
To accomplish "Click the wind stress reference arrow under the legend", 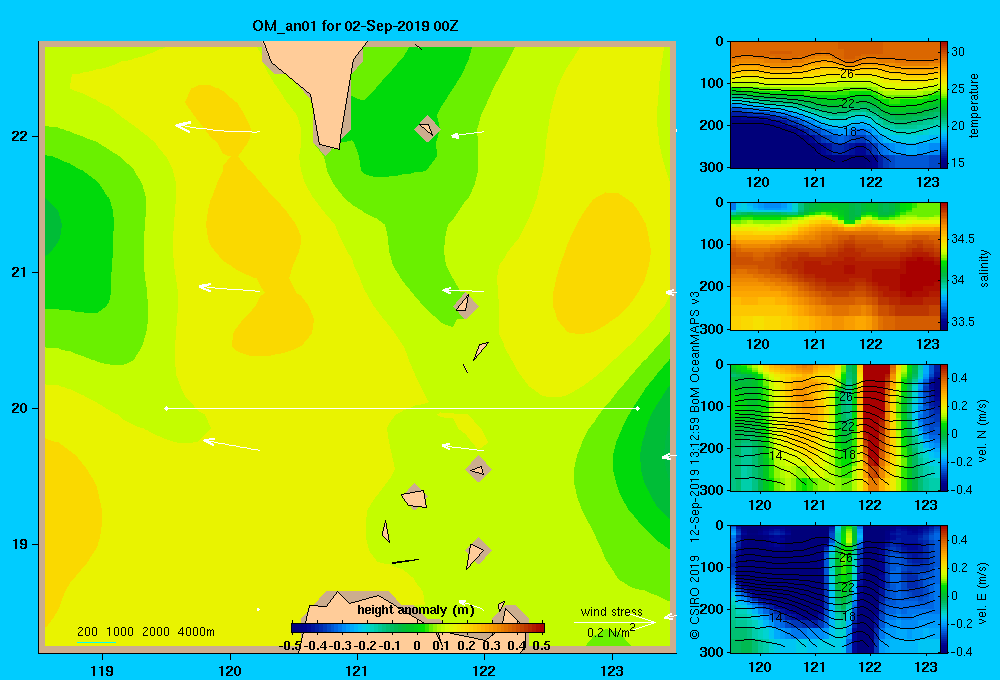I will pyautogui.click(x=615, y=622).
